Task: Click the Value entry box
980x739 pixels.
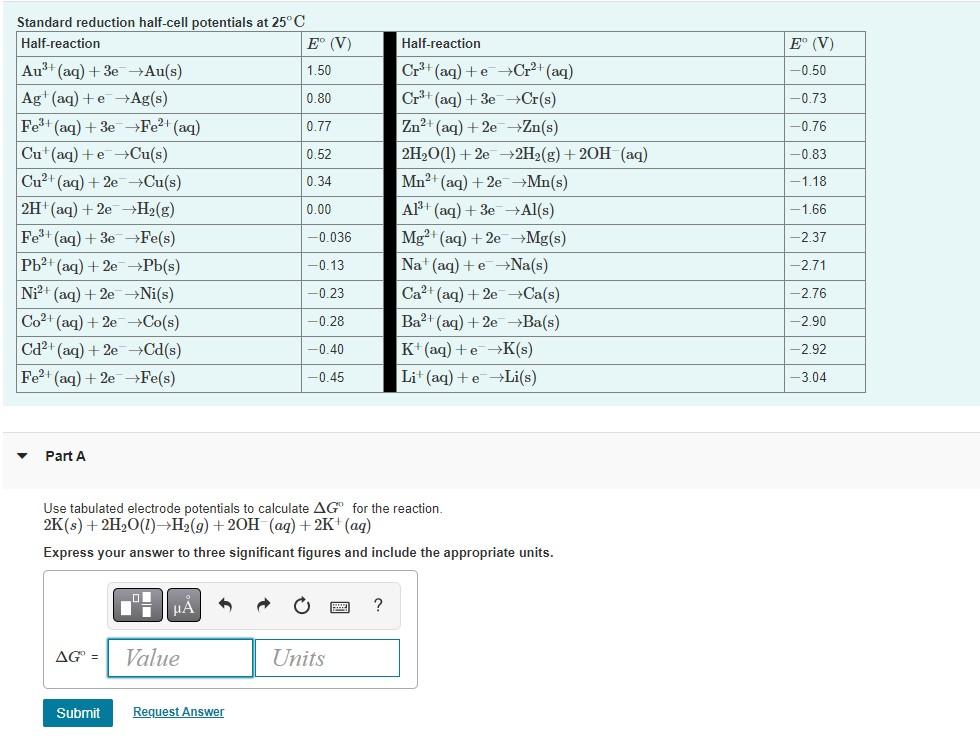Action: pos(180,658)
